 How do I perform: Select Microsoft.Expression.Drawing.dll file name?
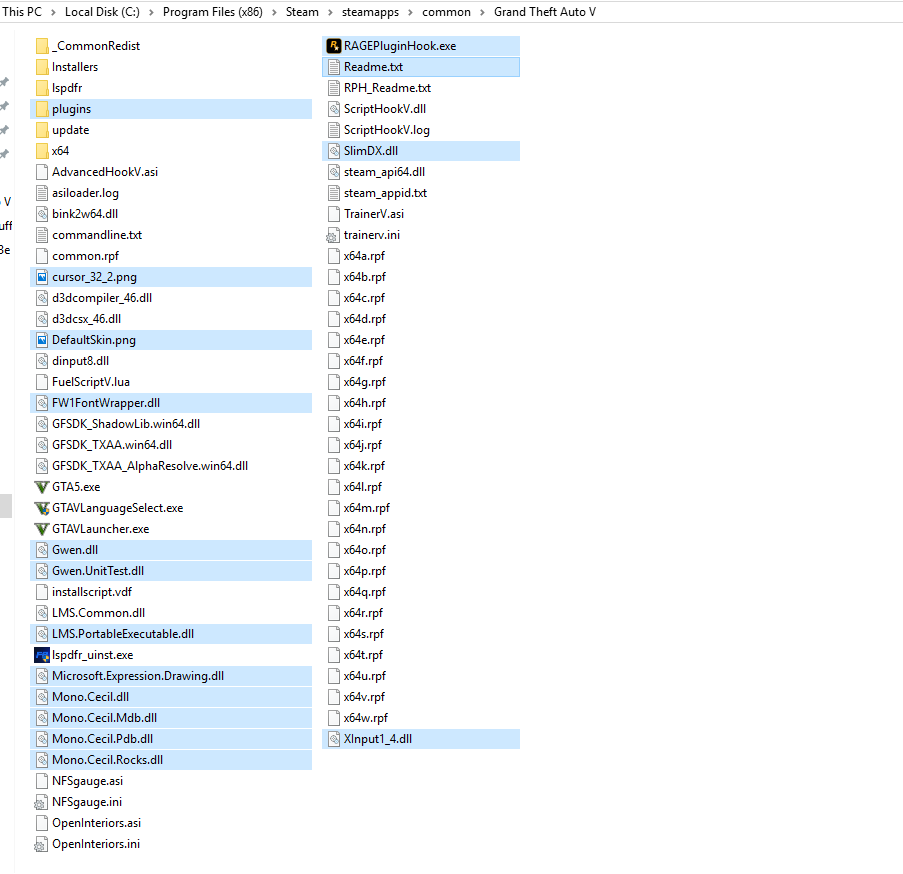pyautogui.click(x=138, y=677)
